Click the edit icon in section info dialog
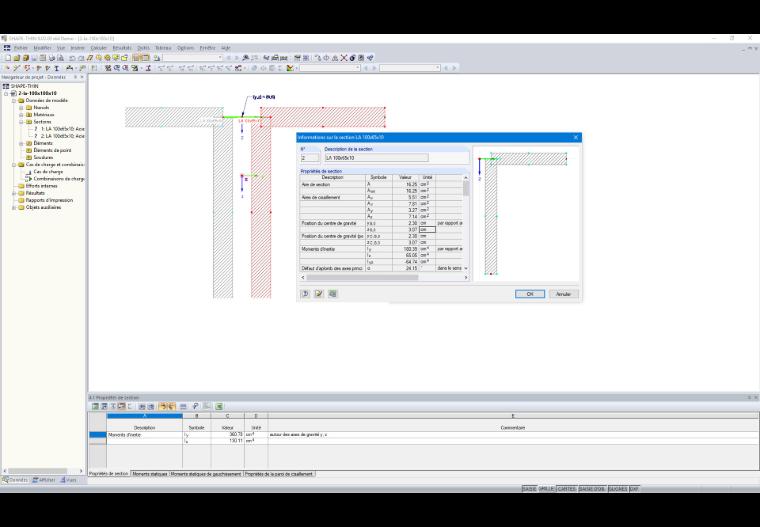The height and width of the screenshot is (527, 760). (x=319, y=294)
